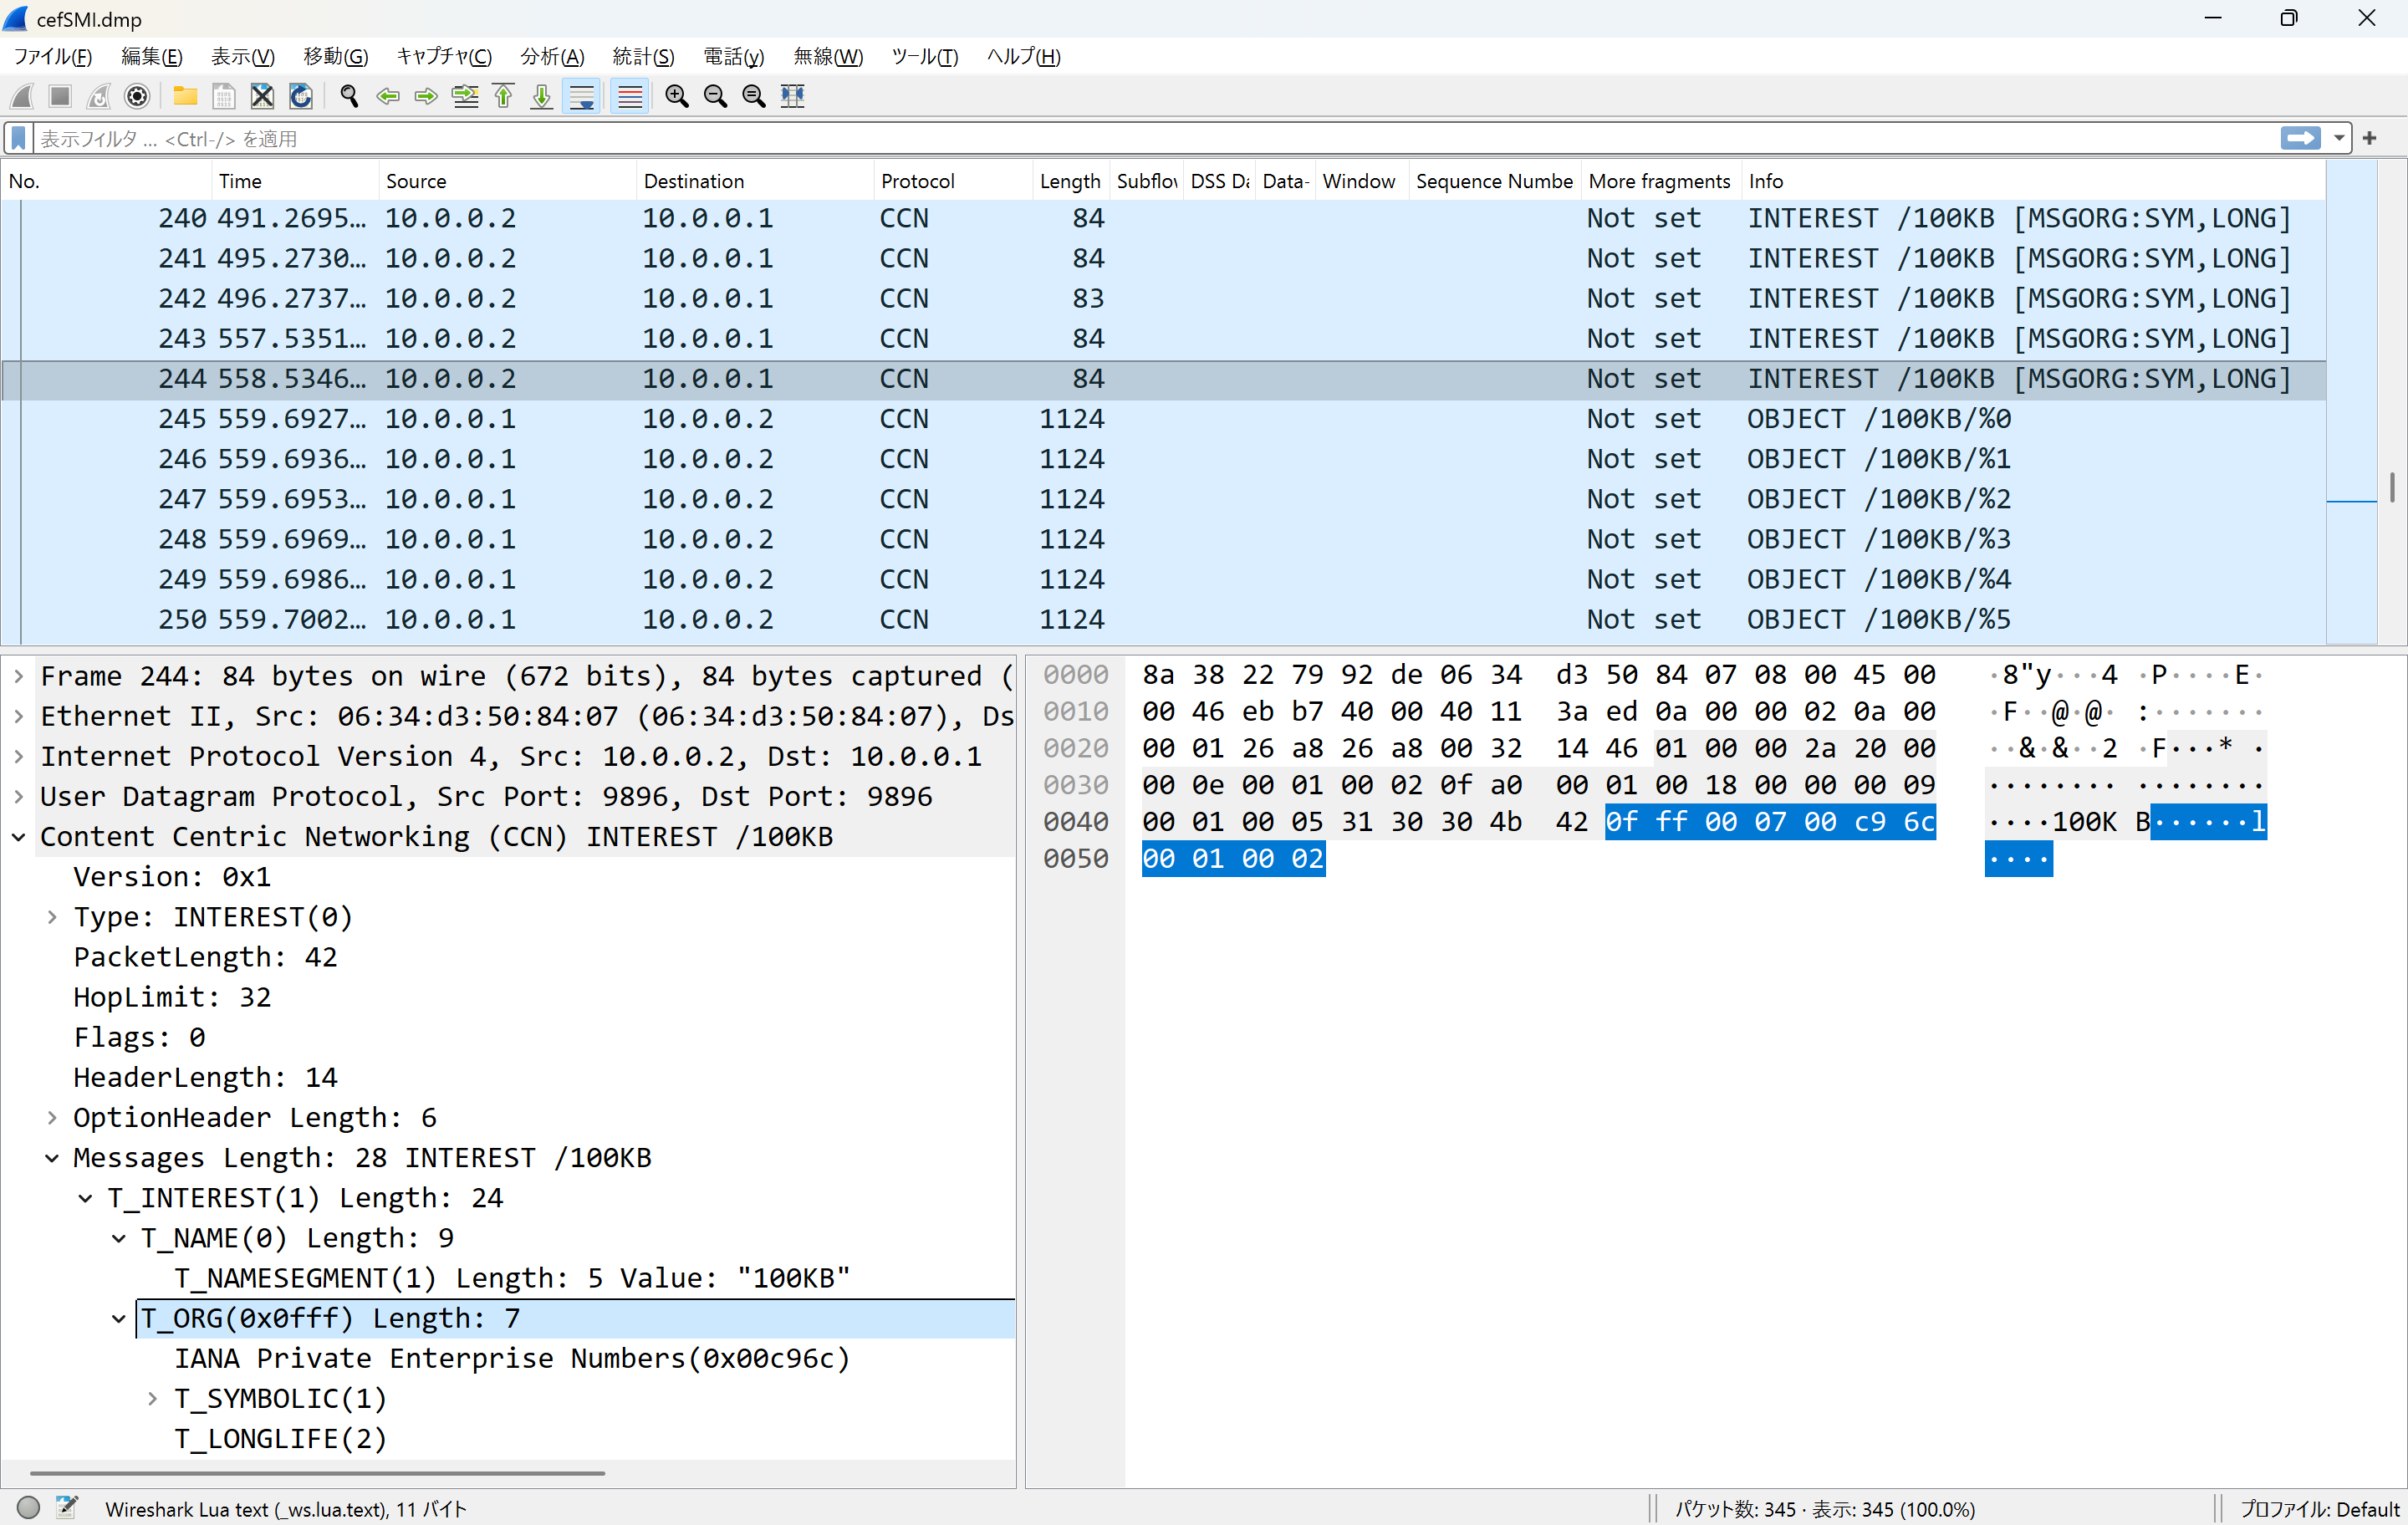The image size is (2408, 1525).
Task: Toggle packet colorization rules button
Action: 629,96
